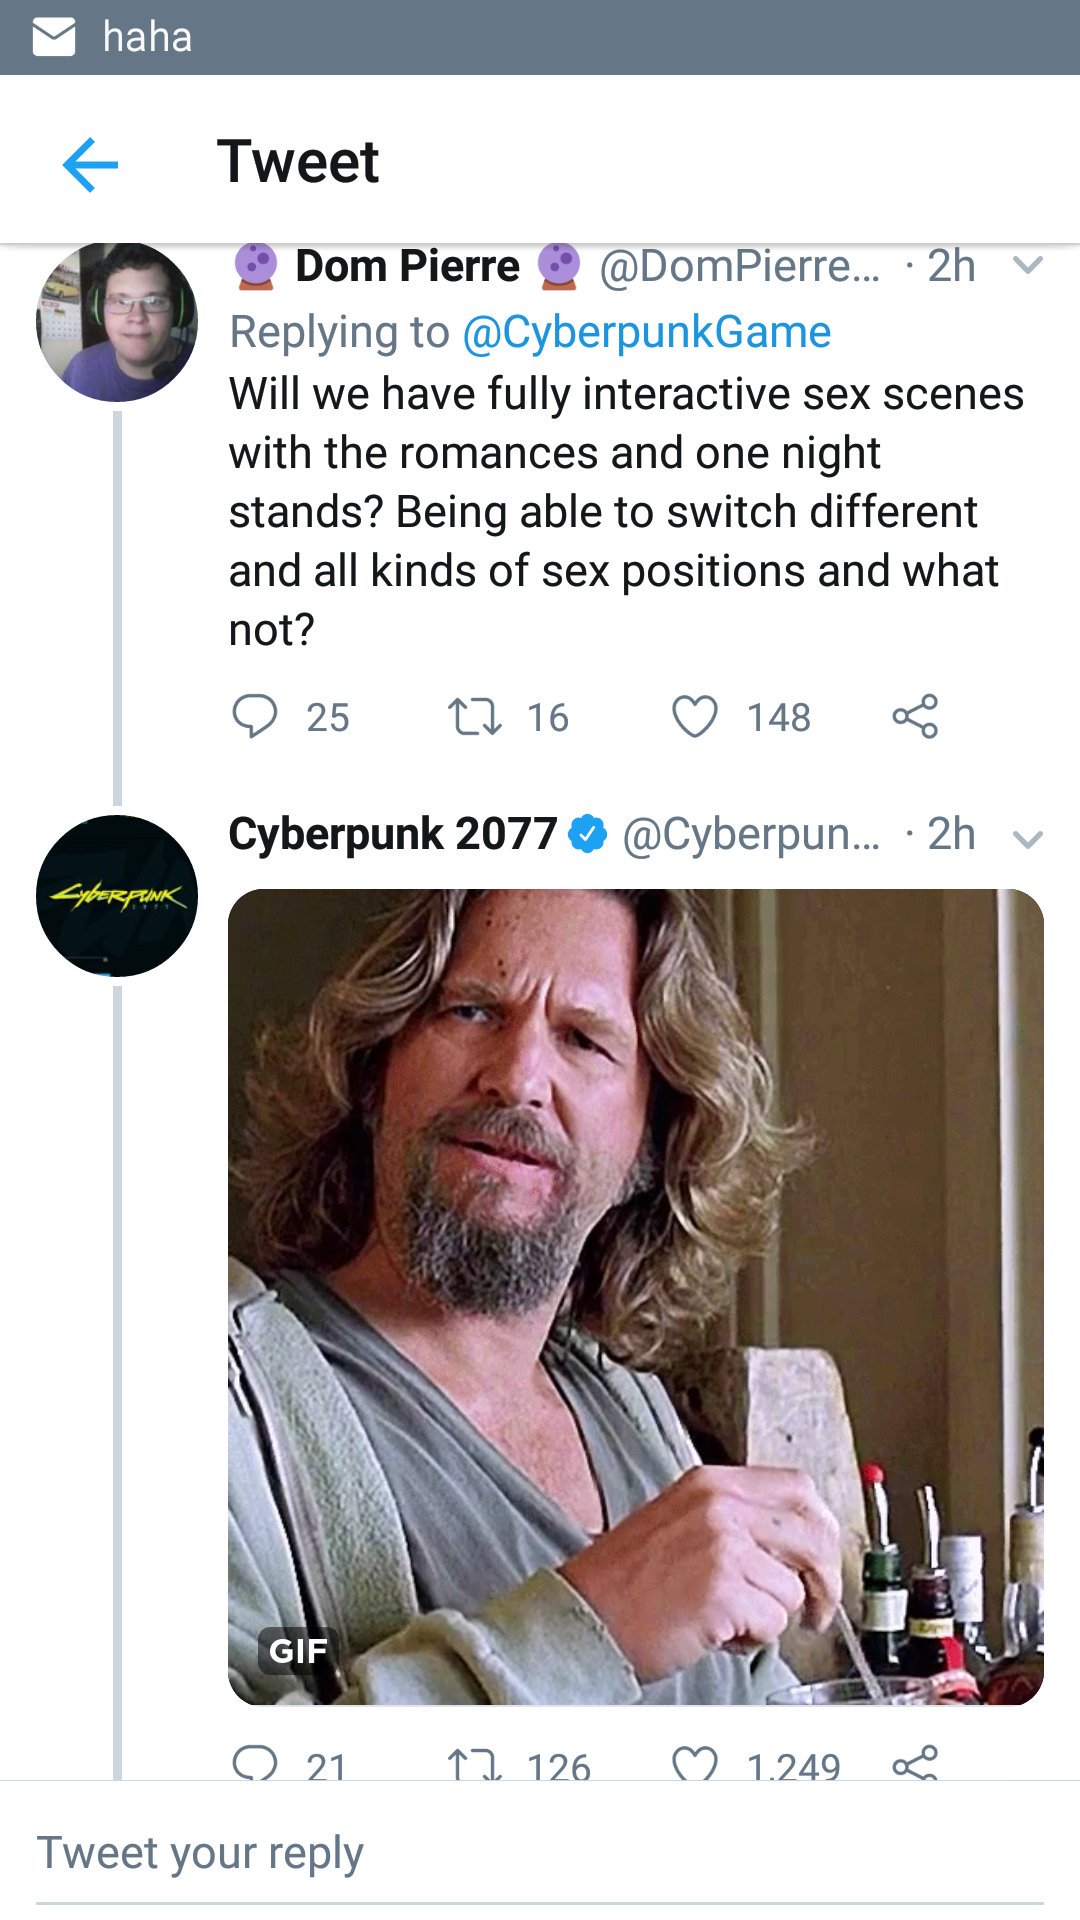Like Dom Pierre's tweet
The width and height of the screenshot is (1080, 1920).
point(695,716)
